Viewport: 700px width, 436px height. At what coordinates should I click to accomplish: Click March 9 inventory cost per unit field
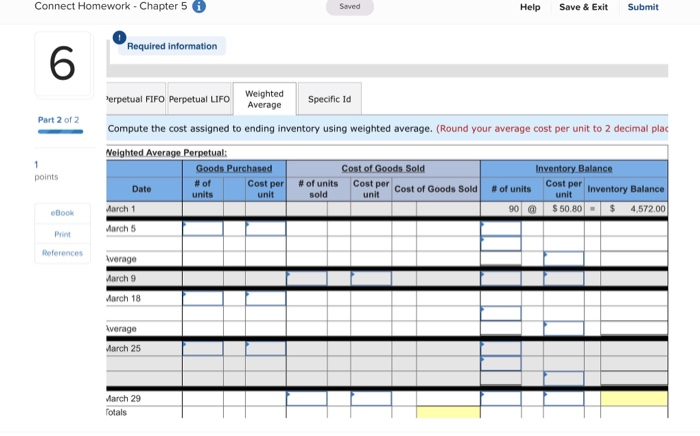[x=563, y=278]
